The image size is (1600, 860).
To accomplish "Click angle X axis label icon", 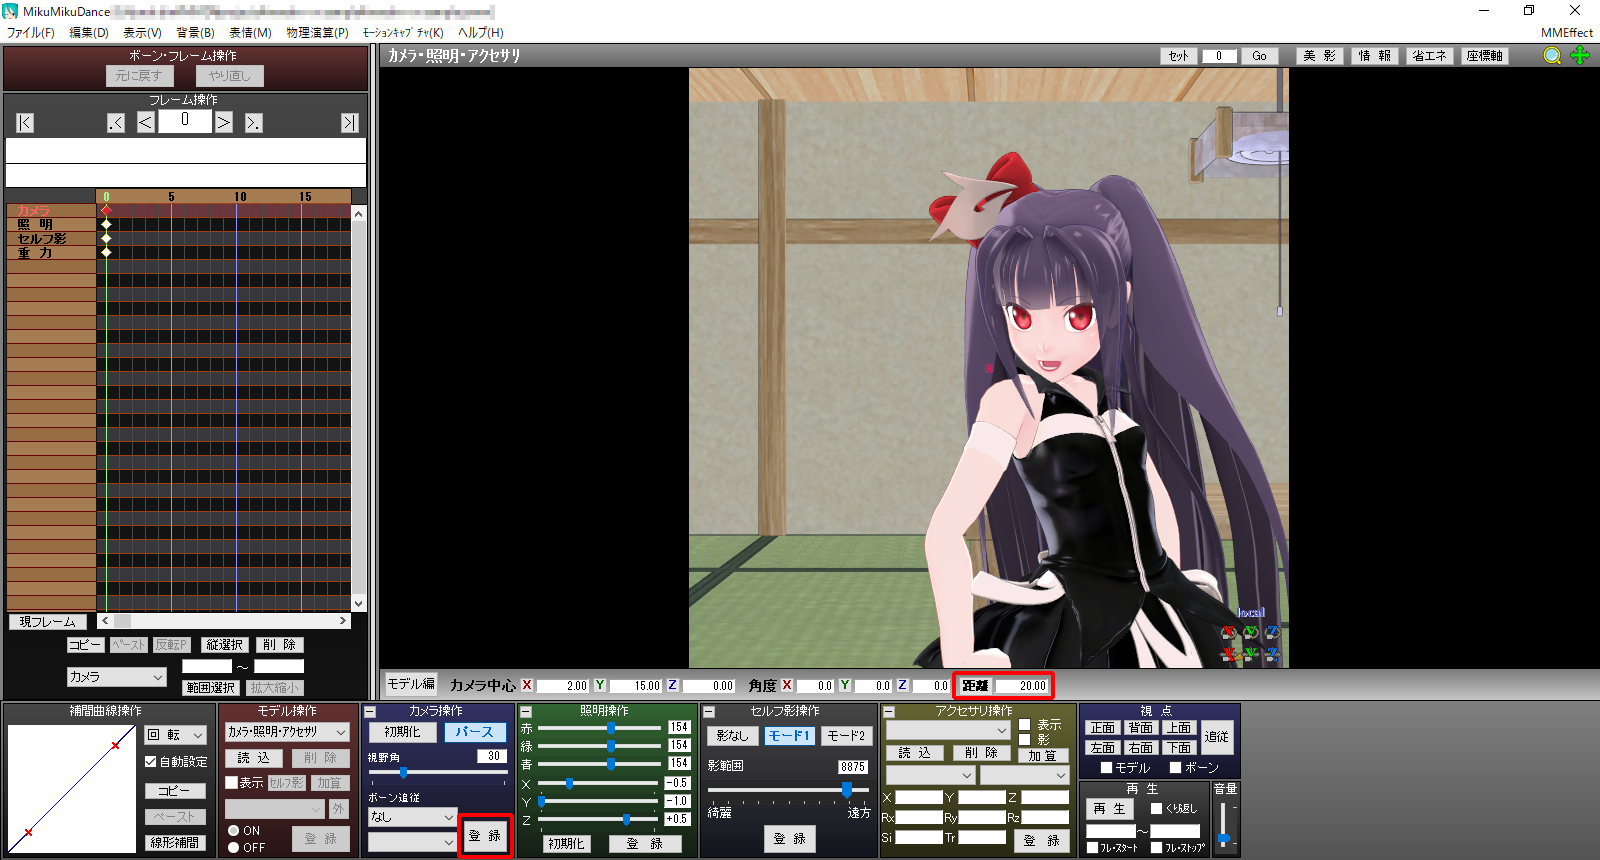I will 787,685.
